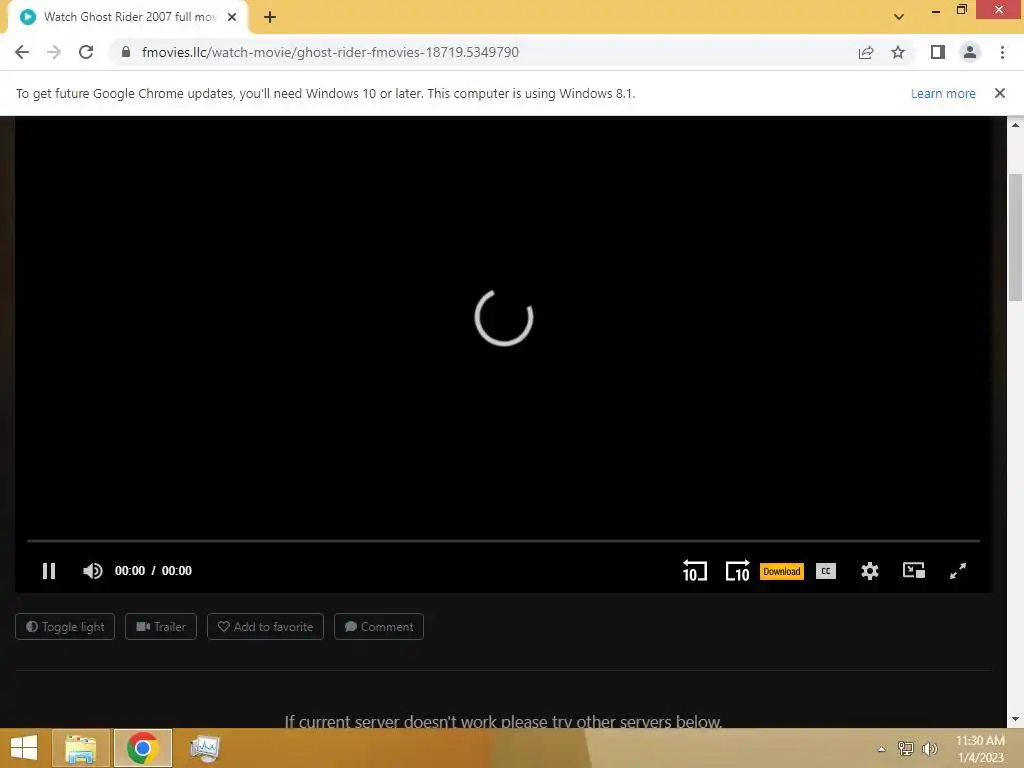Close the Ghost Rider tab
1024x768 pixels.
[232, 17]
